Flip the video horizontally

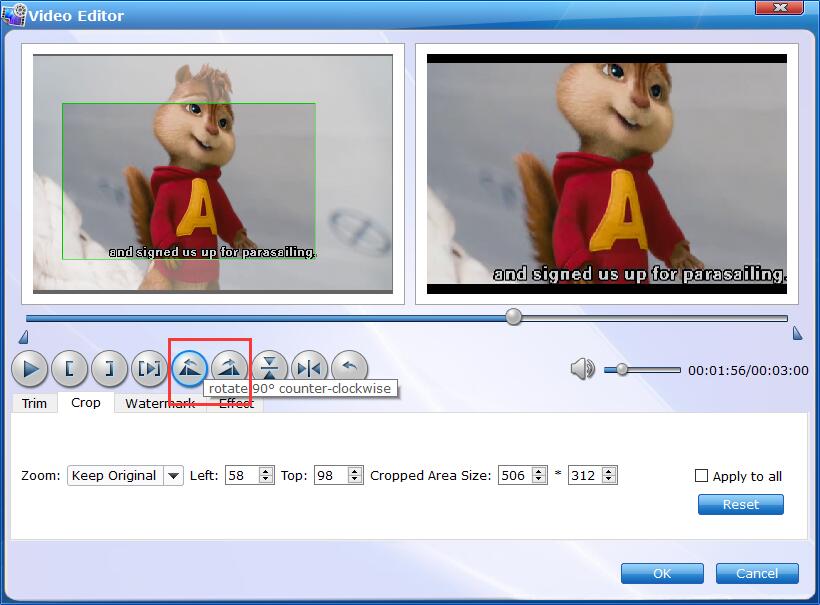coord(310,366)
